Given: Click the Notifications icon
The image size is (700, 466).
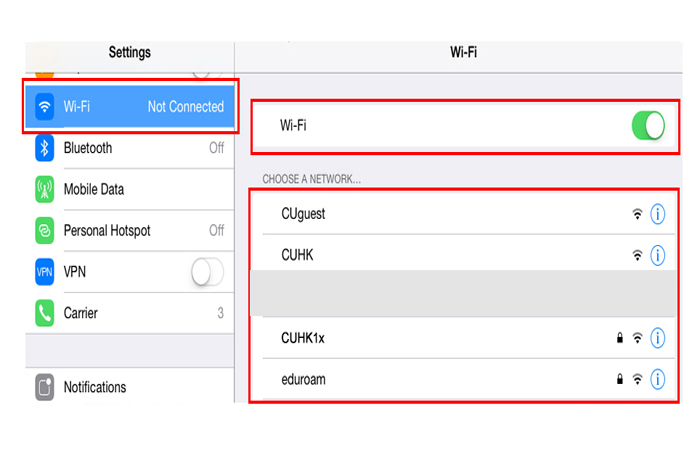Looking at the screenshot, I should pyautogui.click(x=45, y=387).
